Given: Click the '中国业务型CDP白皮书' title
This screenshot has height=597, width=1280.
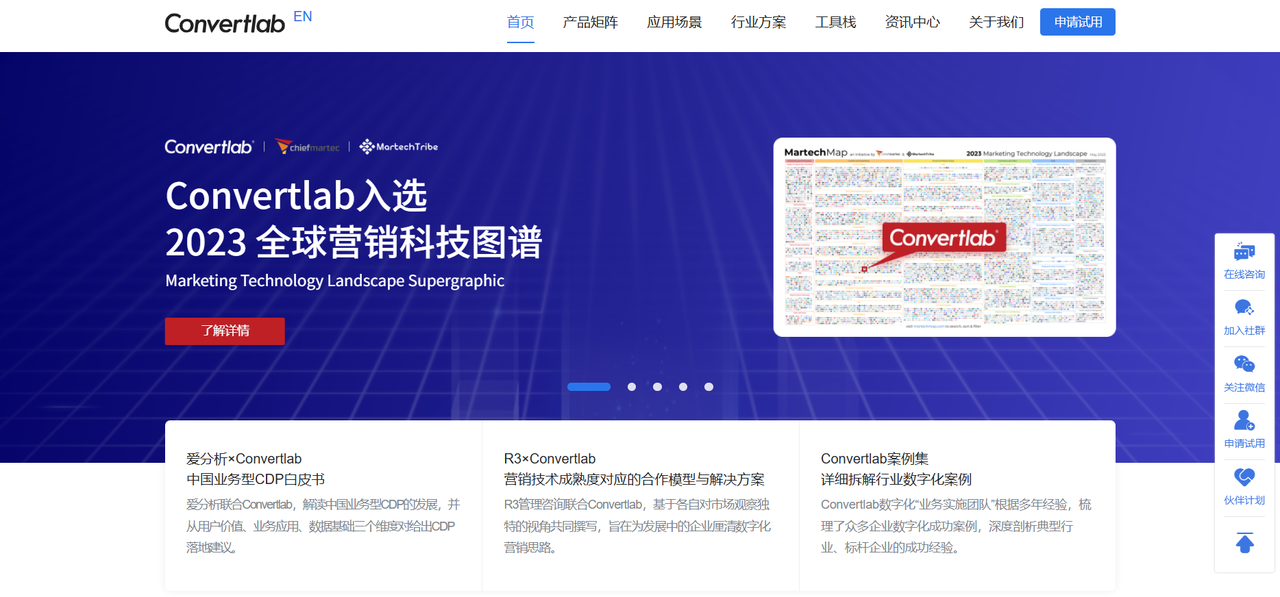Looking at the screenshot, I should pyautogui.click(x=255, y=479).
